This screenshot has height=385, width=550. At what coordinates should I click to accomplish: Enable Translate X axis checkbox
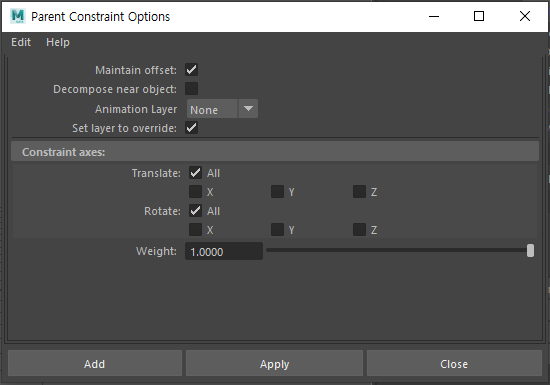pyautogui.click(x=195, y=192)
